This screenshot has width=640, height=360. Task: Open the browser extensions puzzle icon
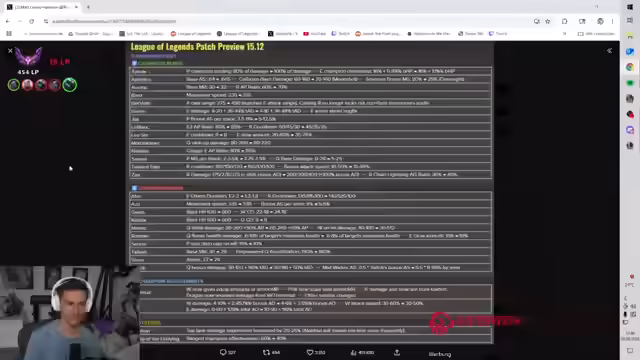click(x=564, y=21)
